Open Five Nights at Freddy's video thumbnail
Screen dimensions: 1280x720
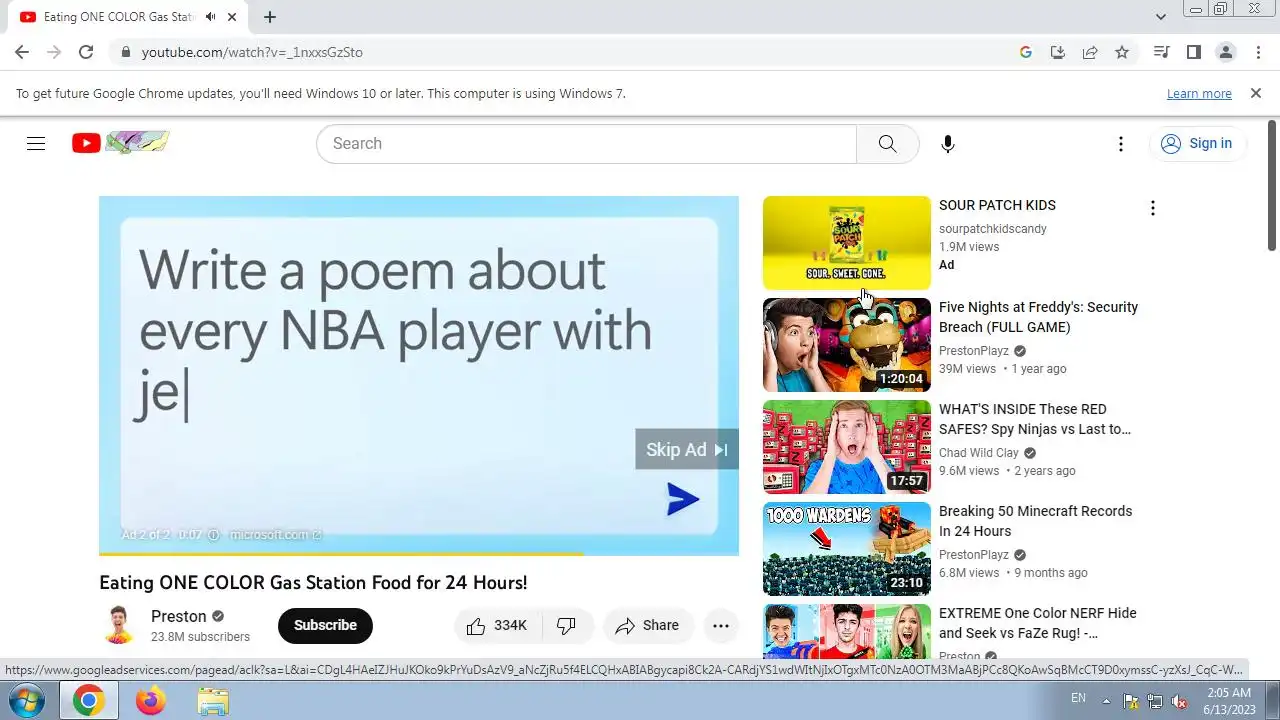tap(847, 345)
